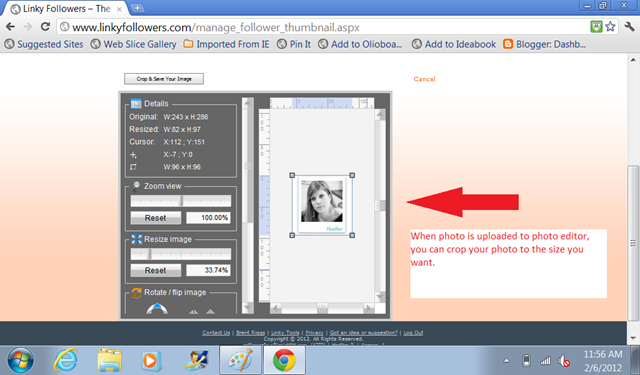Image resolution: width=640 pixels, height=375 pixels.
Task: Click the browser page scrollbar down arrow
Action: tap(633, 338)
